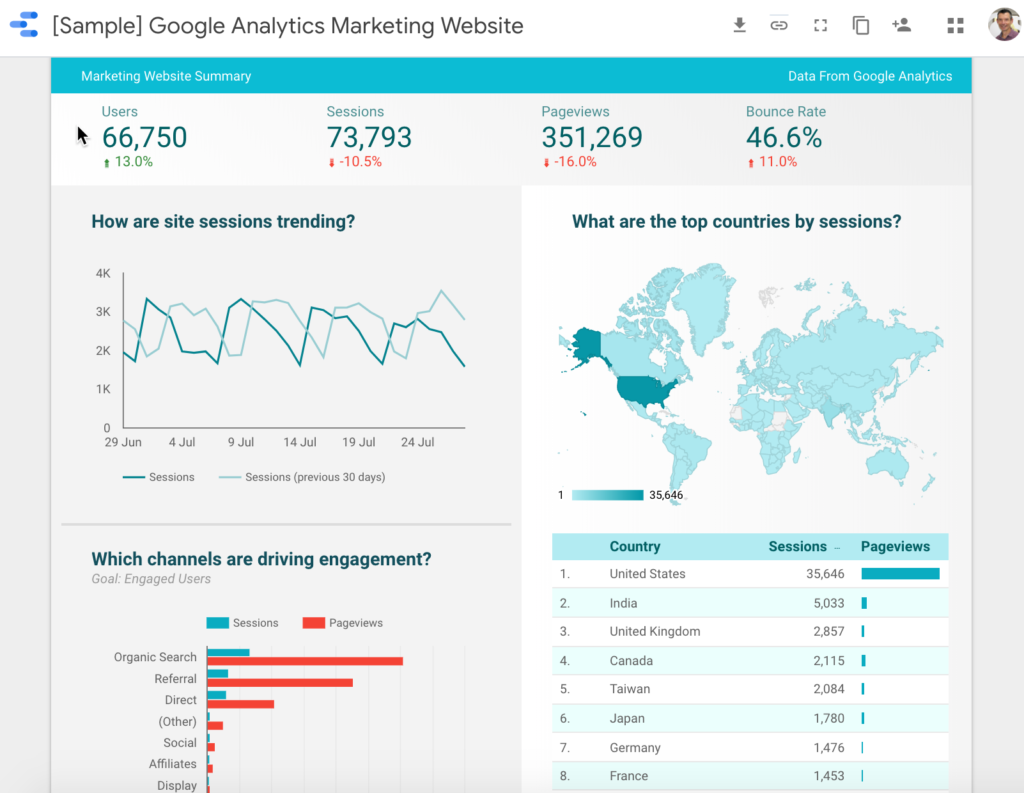Click the Sessions line legend entry
1024x793 pixels.
click(x=159, y=477)
